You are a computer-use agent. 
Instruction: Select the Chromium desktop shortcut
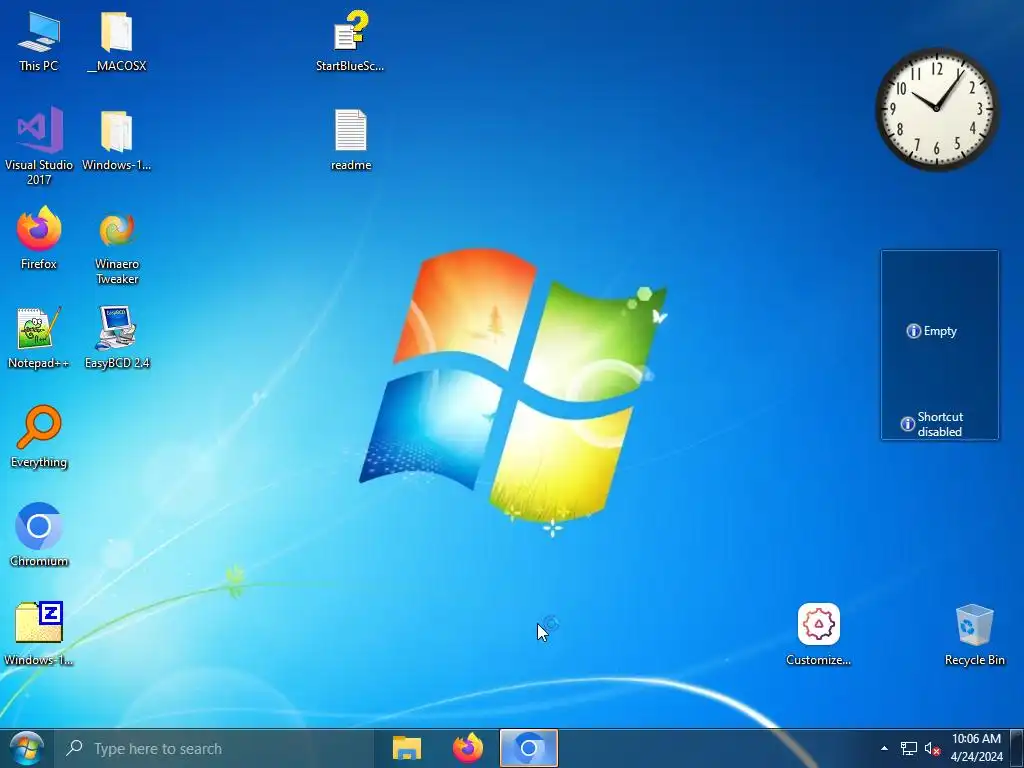click(x=39, y=536)
